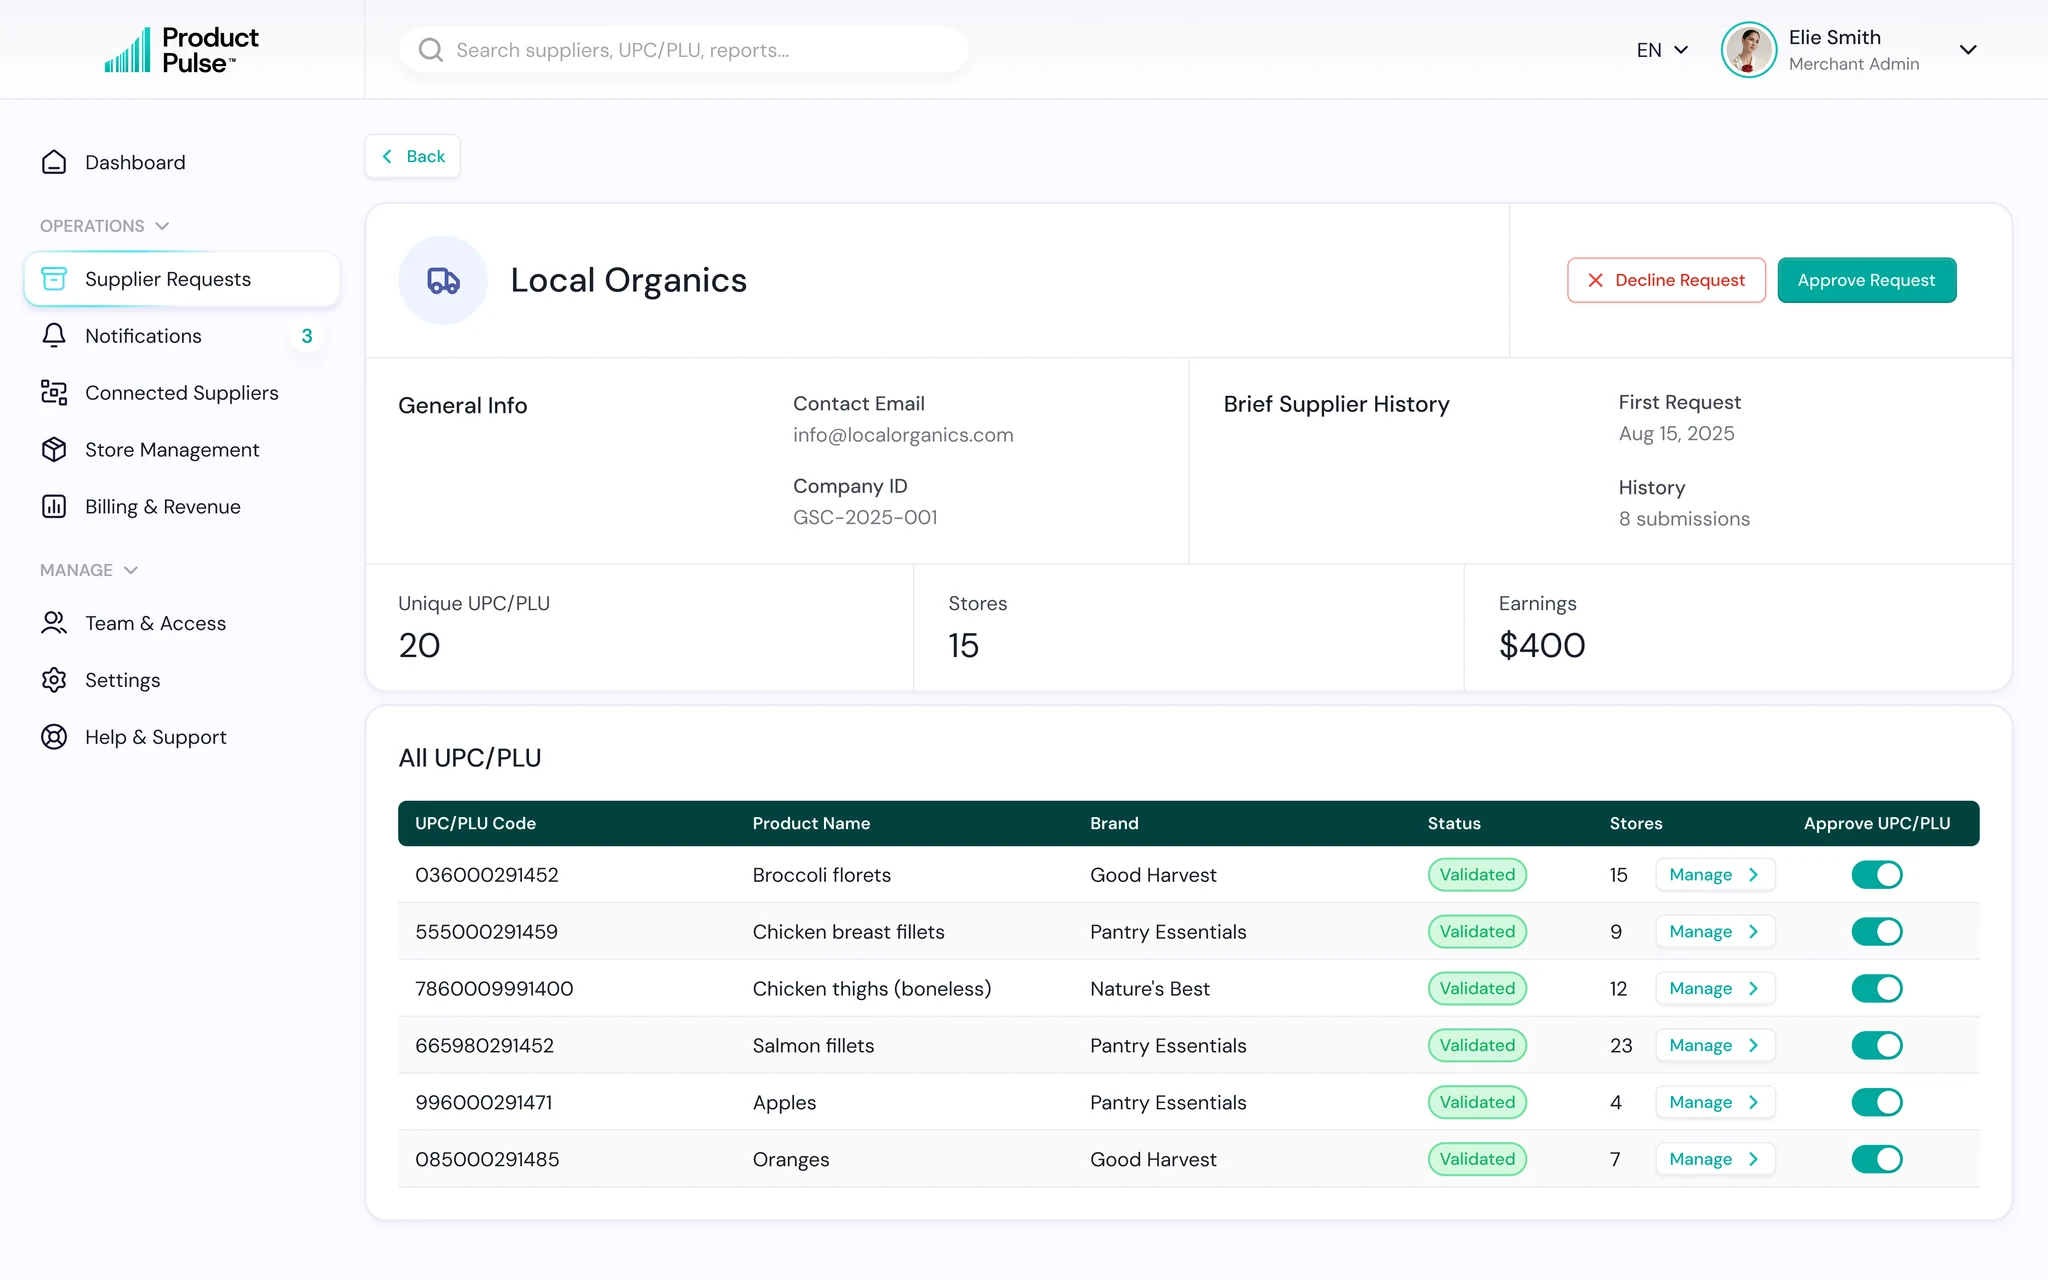Open Manage stores for Apples
Viewport: 2048px width, 1280px height.
[x=1715, y=1103]
